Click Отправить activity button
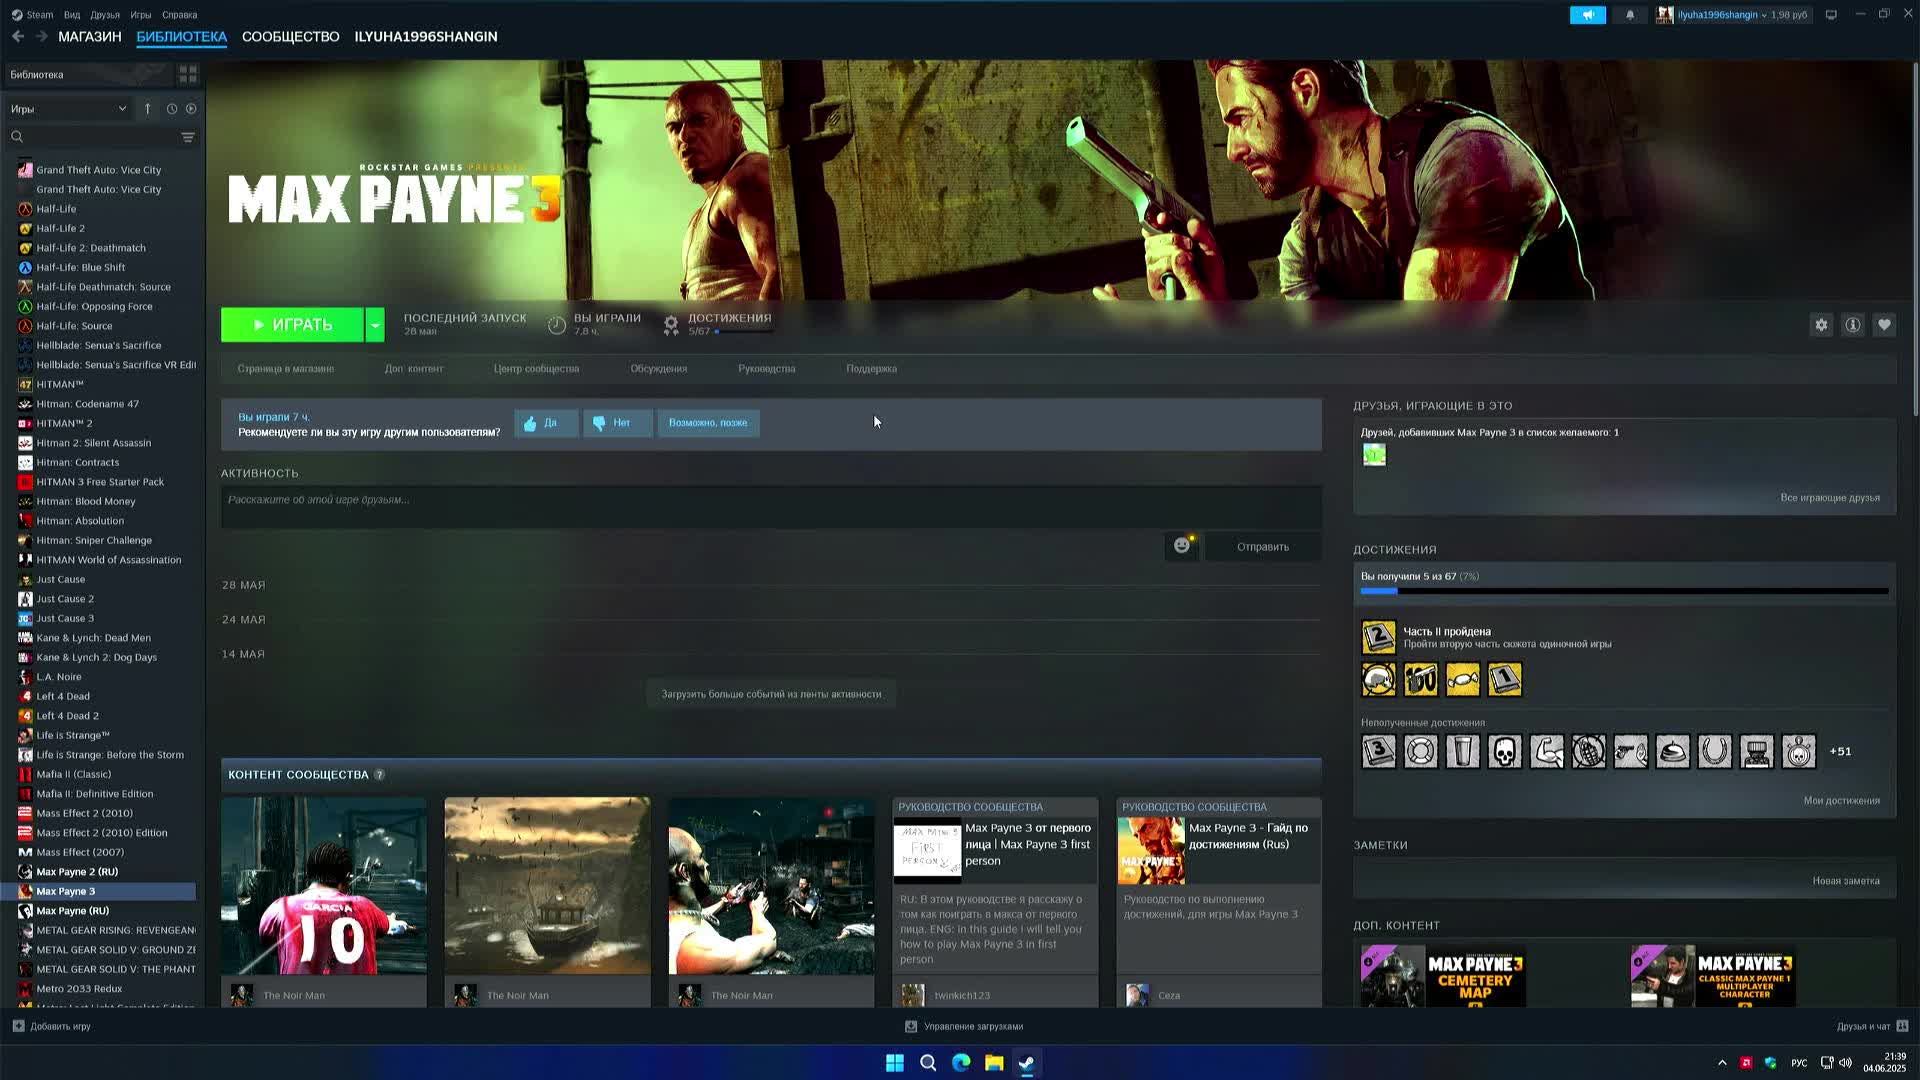This screenshot has width=1920, height=1080. pos(1263,547)
